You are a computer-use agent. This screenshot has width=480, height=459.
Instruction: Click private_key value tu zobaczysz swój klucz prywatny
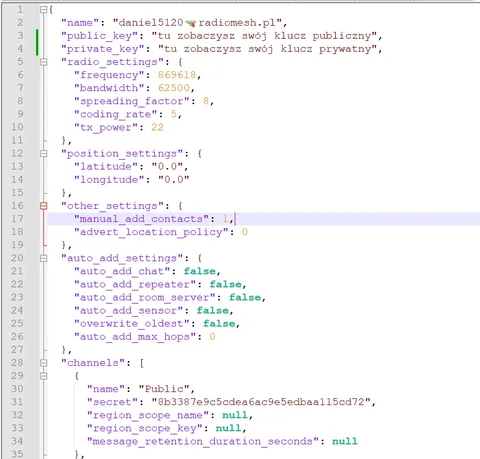(x=267, y=49)
